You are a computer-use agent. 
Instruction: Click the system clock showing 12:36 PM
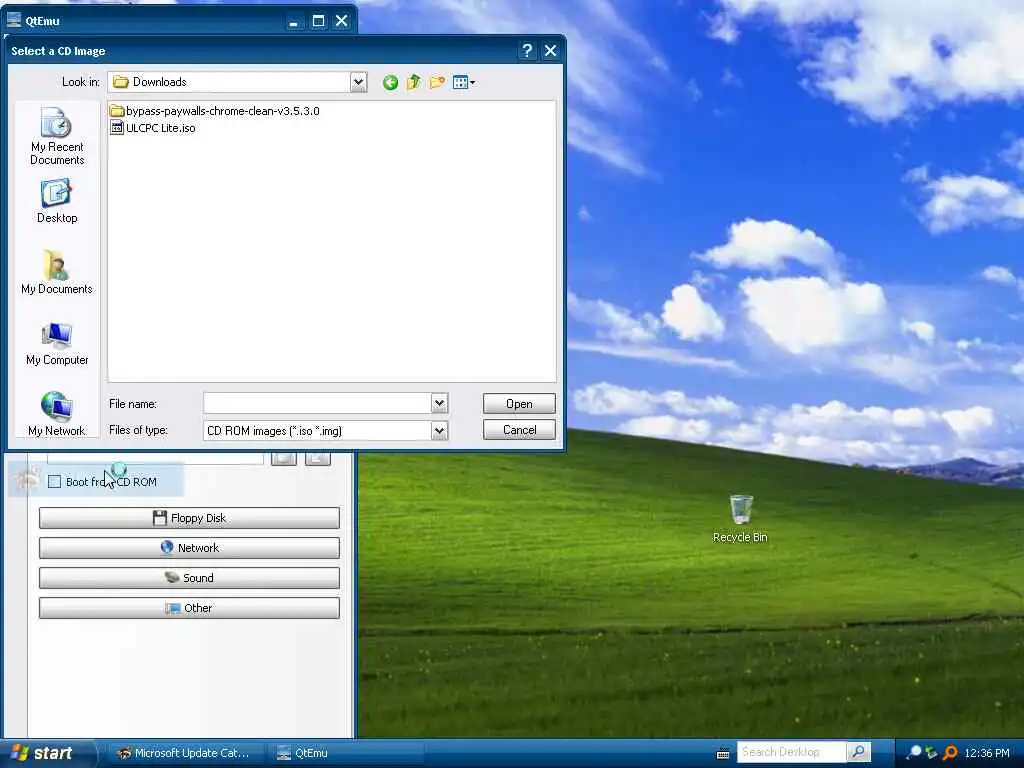[987, 753]
